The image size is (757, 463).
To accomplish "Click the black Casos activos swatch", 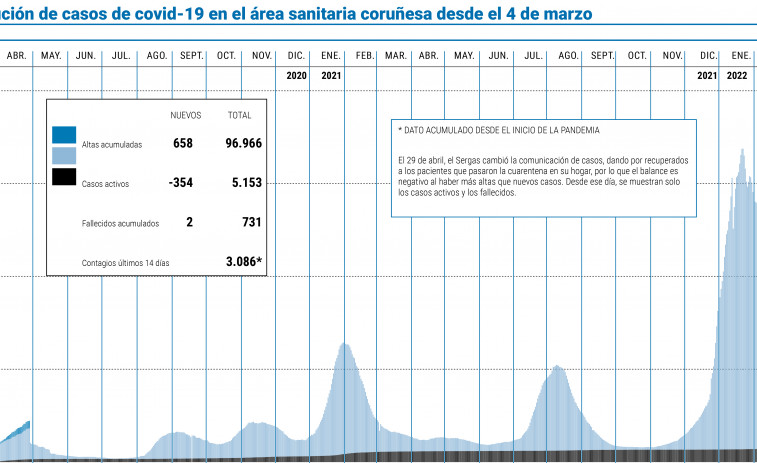I will 64,177.
